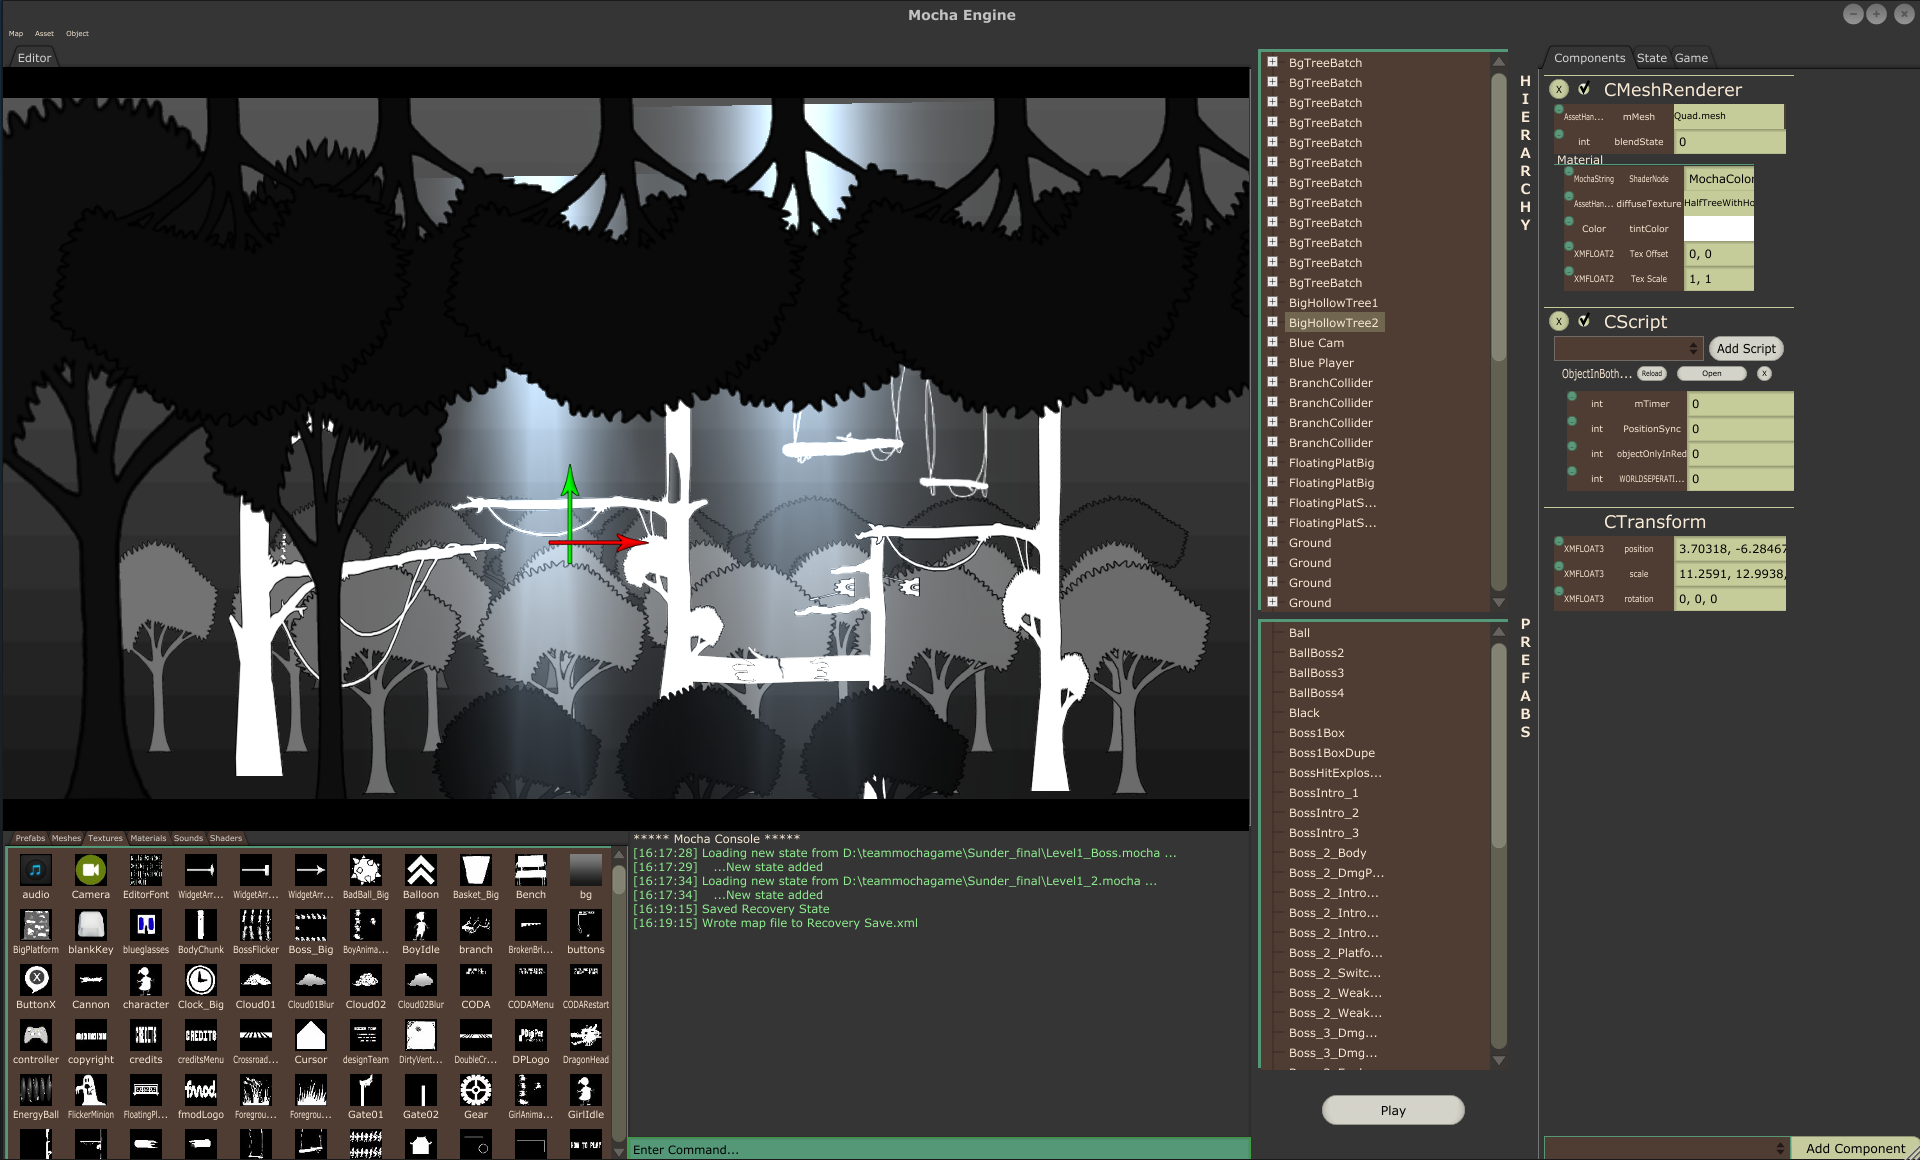Screen dimensions: 1920x1160
Task: Select the Camera prefab icon
Action: click(91, 870)
